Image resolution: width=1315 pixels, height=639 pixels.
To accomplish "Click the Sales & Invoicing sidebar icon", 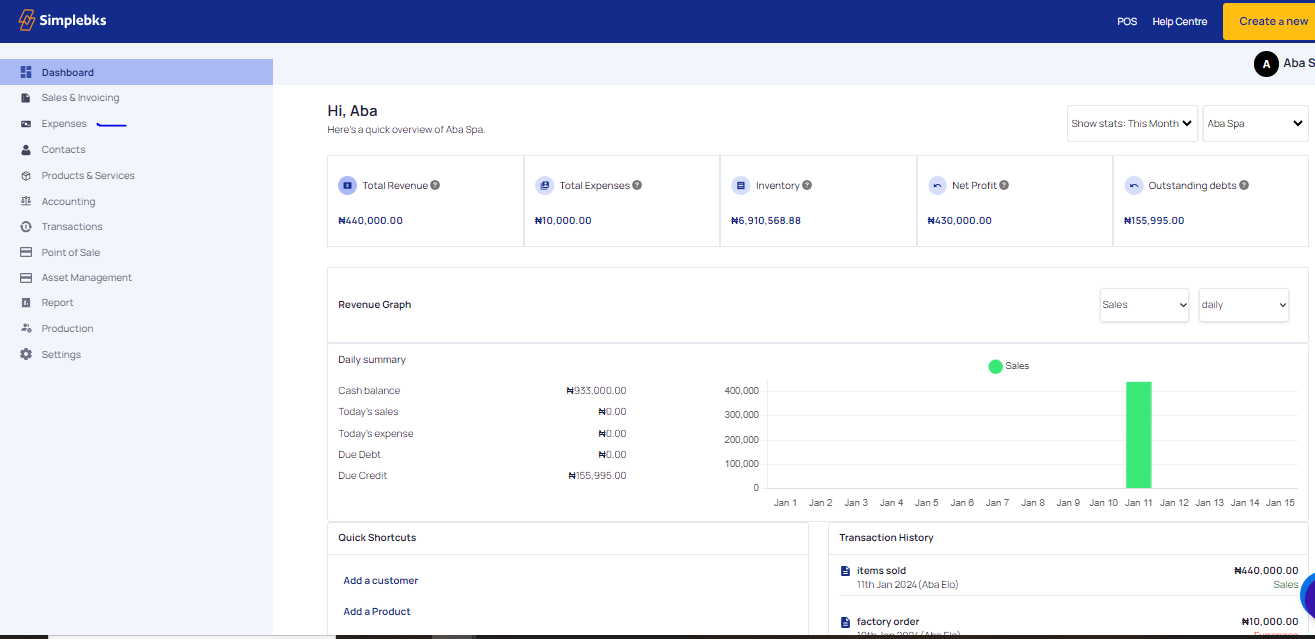I will point(26,98).
